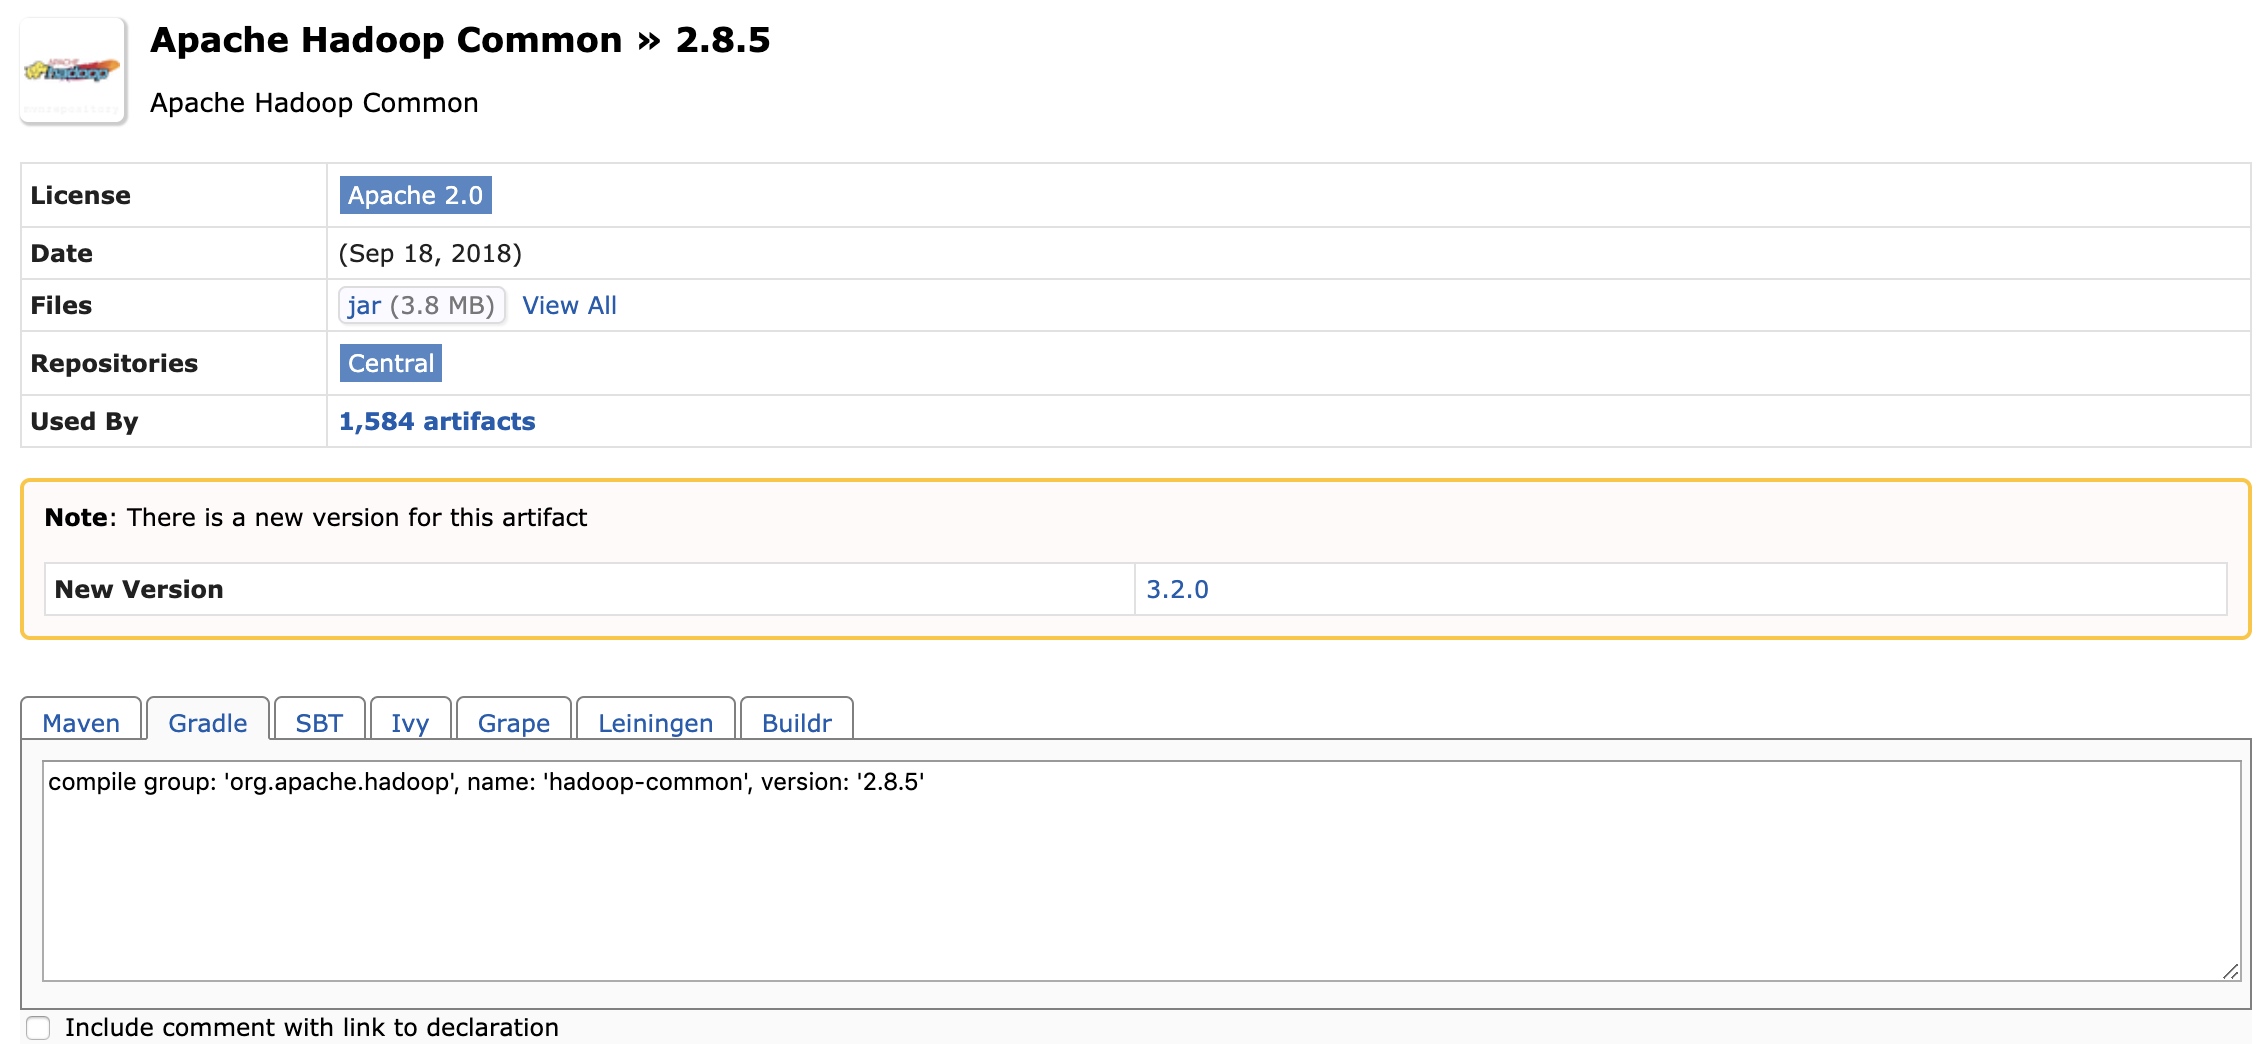Choose the Leiningen tab
Viewport: 2264px width, 1044px height.
pos(655,722)
